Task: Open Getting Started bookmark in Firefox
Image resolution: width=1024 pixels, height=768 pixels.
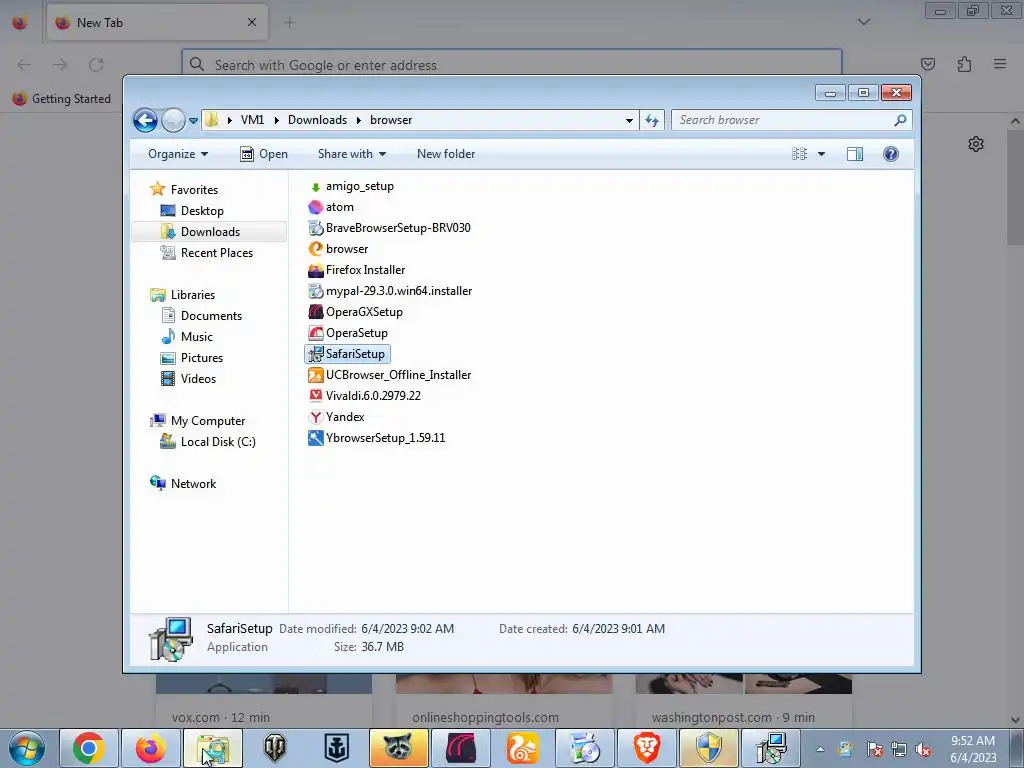Action: tap(63, 99)
